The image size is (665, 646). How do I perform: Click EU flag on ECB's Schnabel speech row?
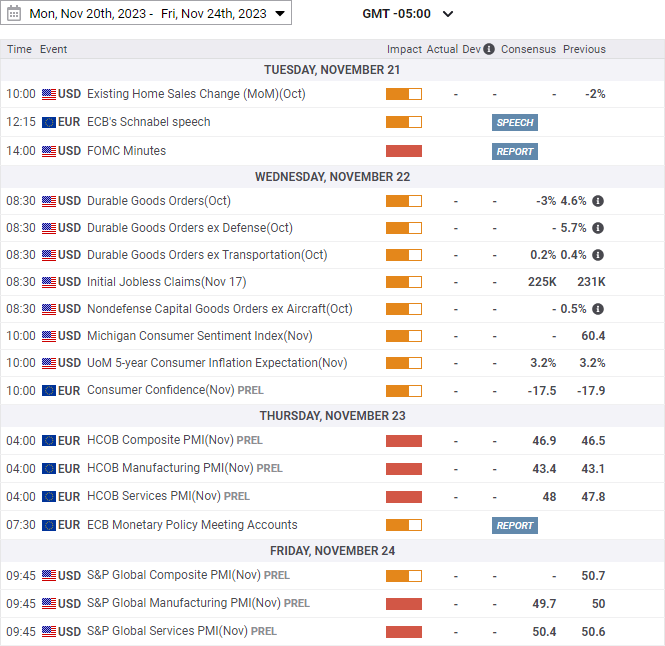(x=49, y=123)
